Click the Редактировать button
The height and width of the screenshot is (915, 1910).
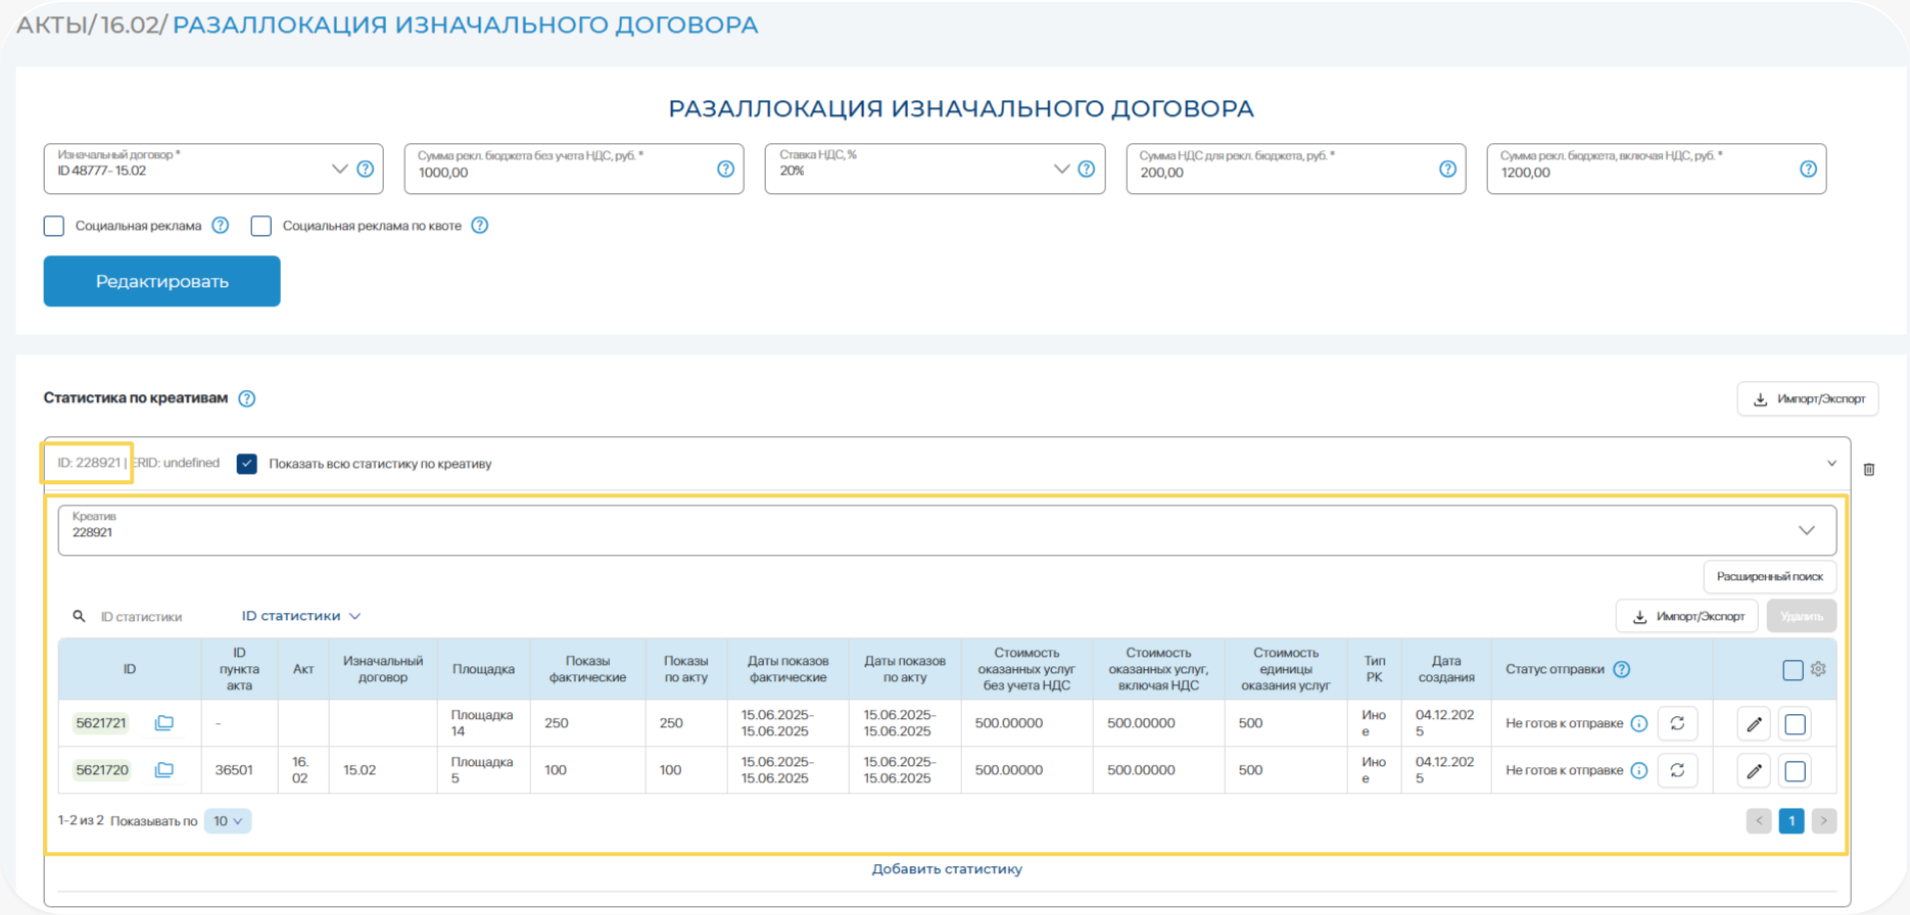[162, 281]
